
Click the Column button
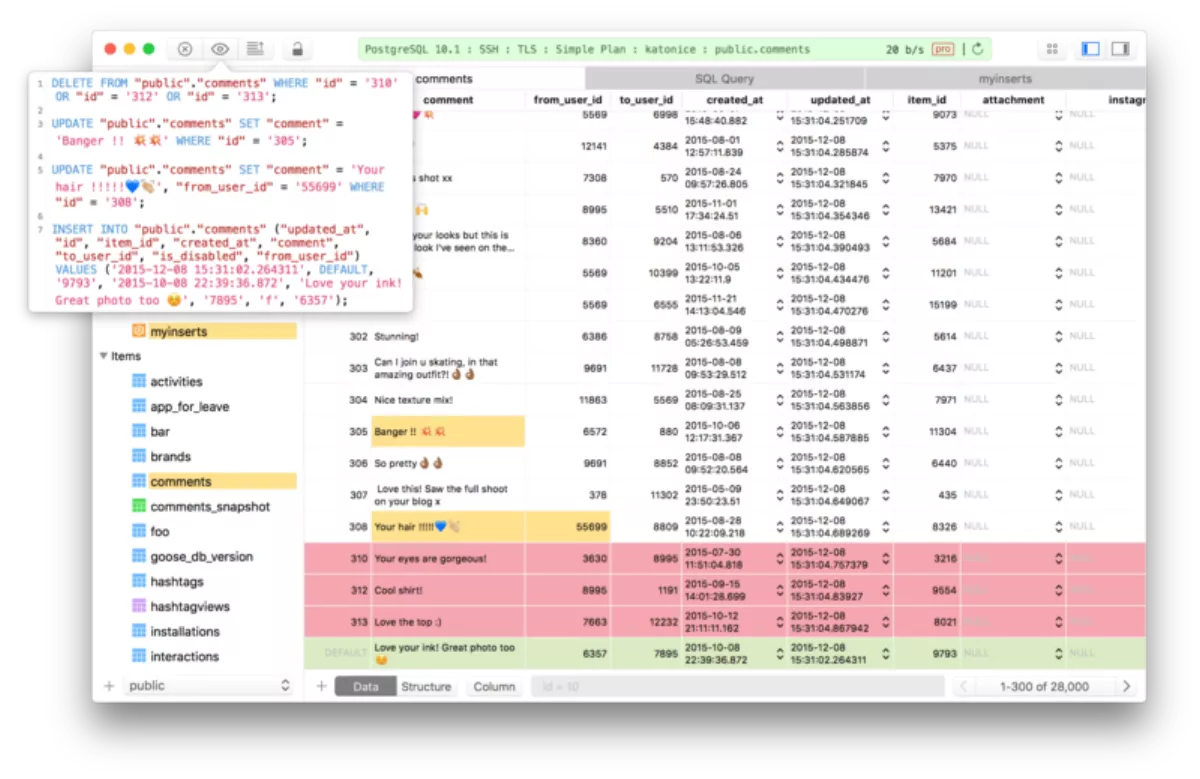click(494, 687)
